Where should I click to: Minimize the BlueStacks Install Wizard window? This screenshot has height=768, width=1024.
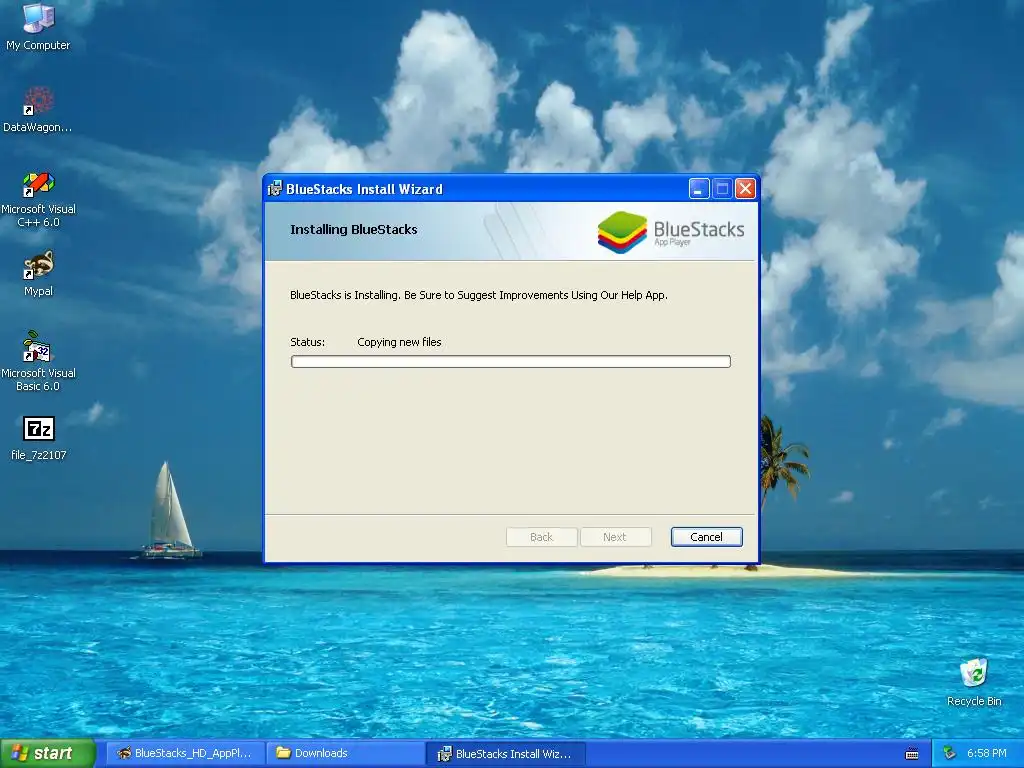tap(699, 189)
